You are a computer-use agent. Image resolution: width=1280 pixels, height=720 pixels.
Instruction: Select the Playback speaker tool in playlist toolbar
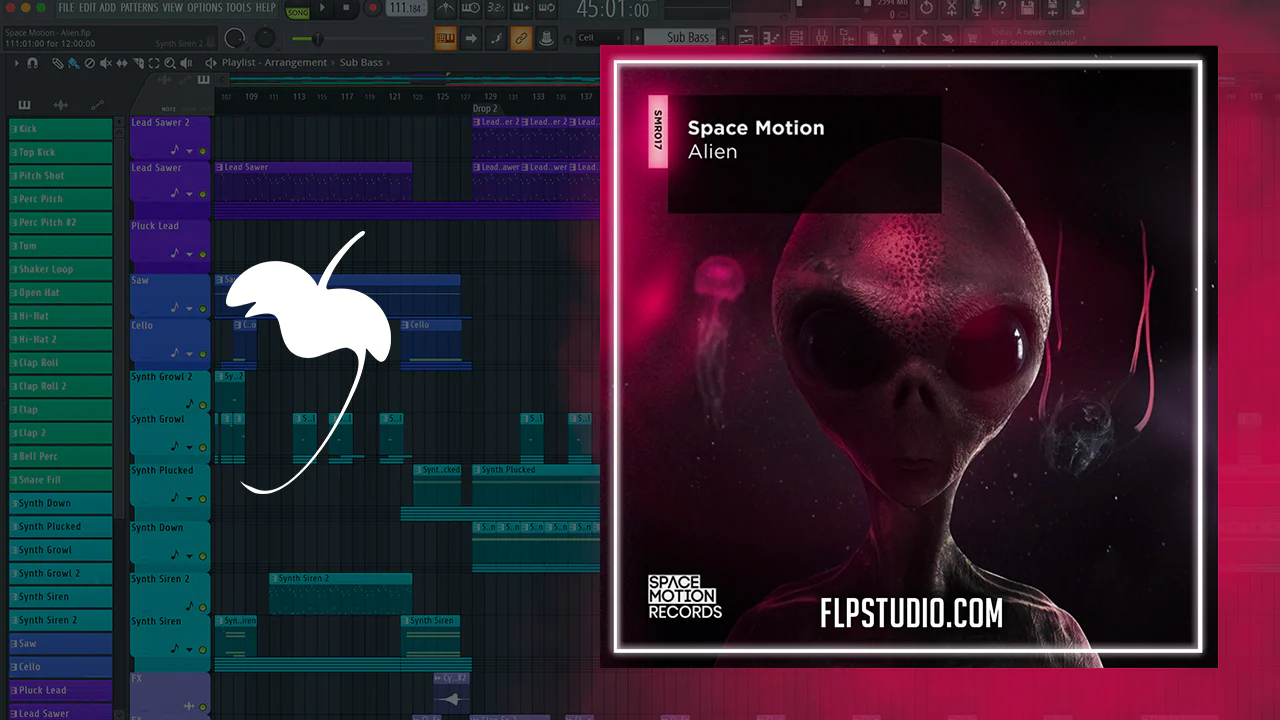[186, 63]
